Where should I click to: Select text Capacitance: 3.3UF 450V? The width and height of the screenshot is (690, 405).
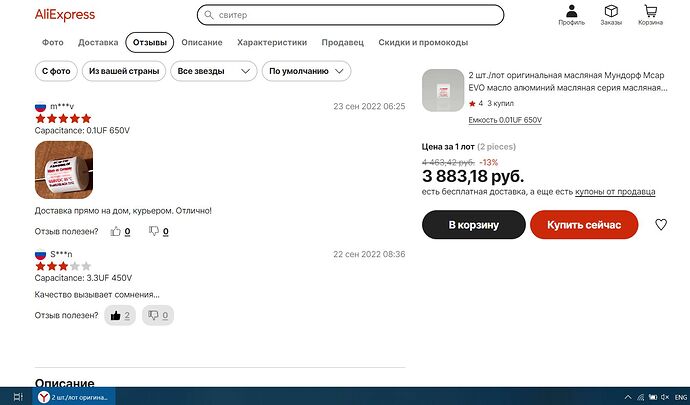click(83, 278)
